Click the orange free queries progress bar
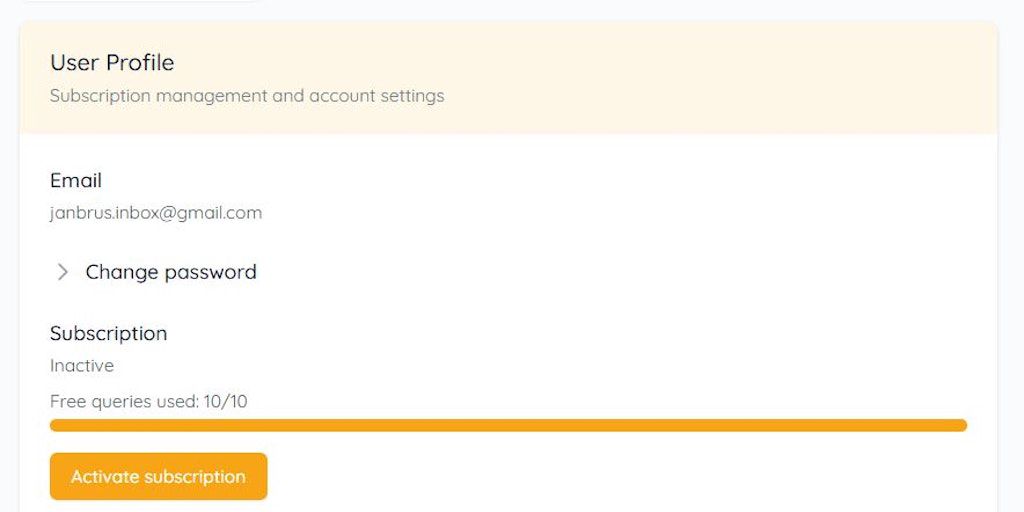This screenshot has width=1024, height=512. [508, 425]
